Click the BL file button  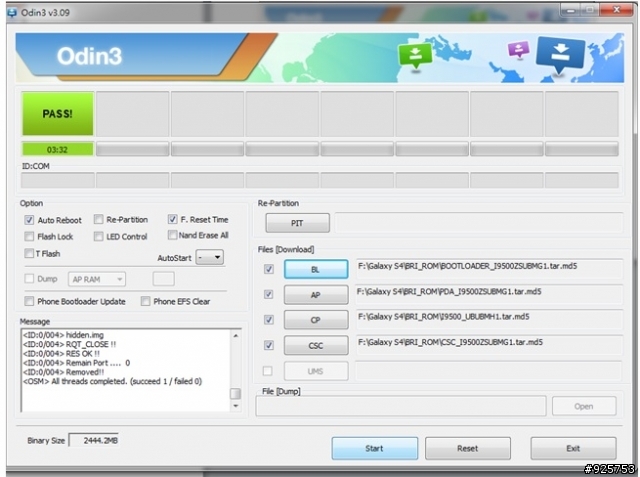pos(316,269)
